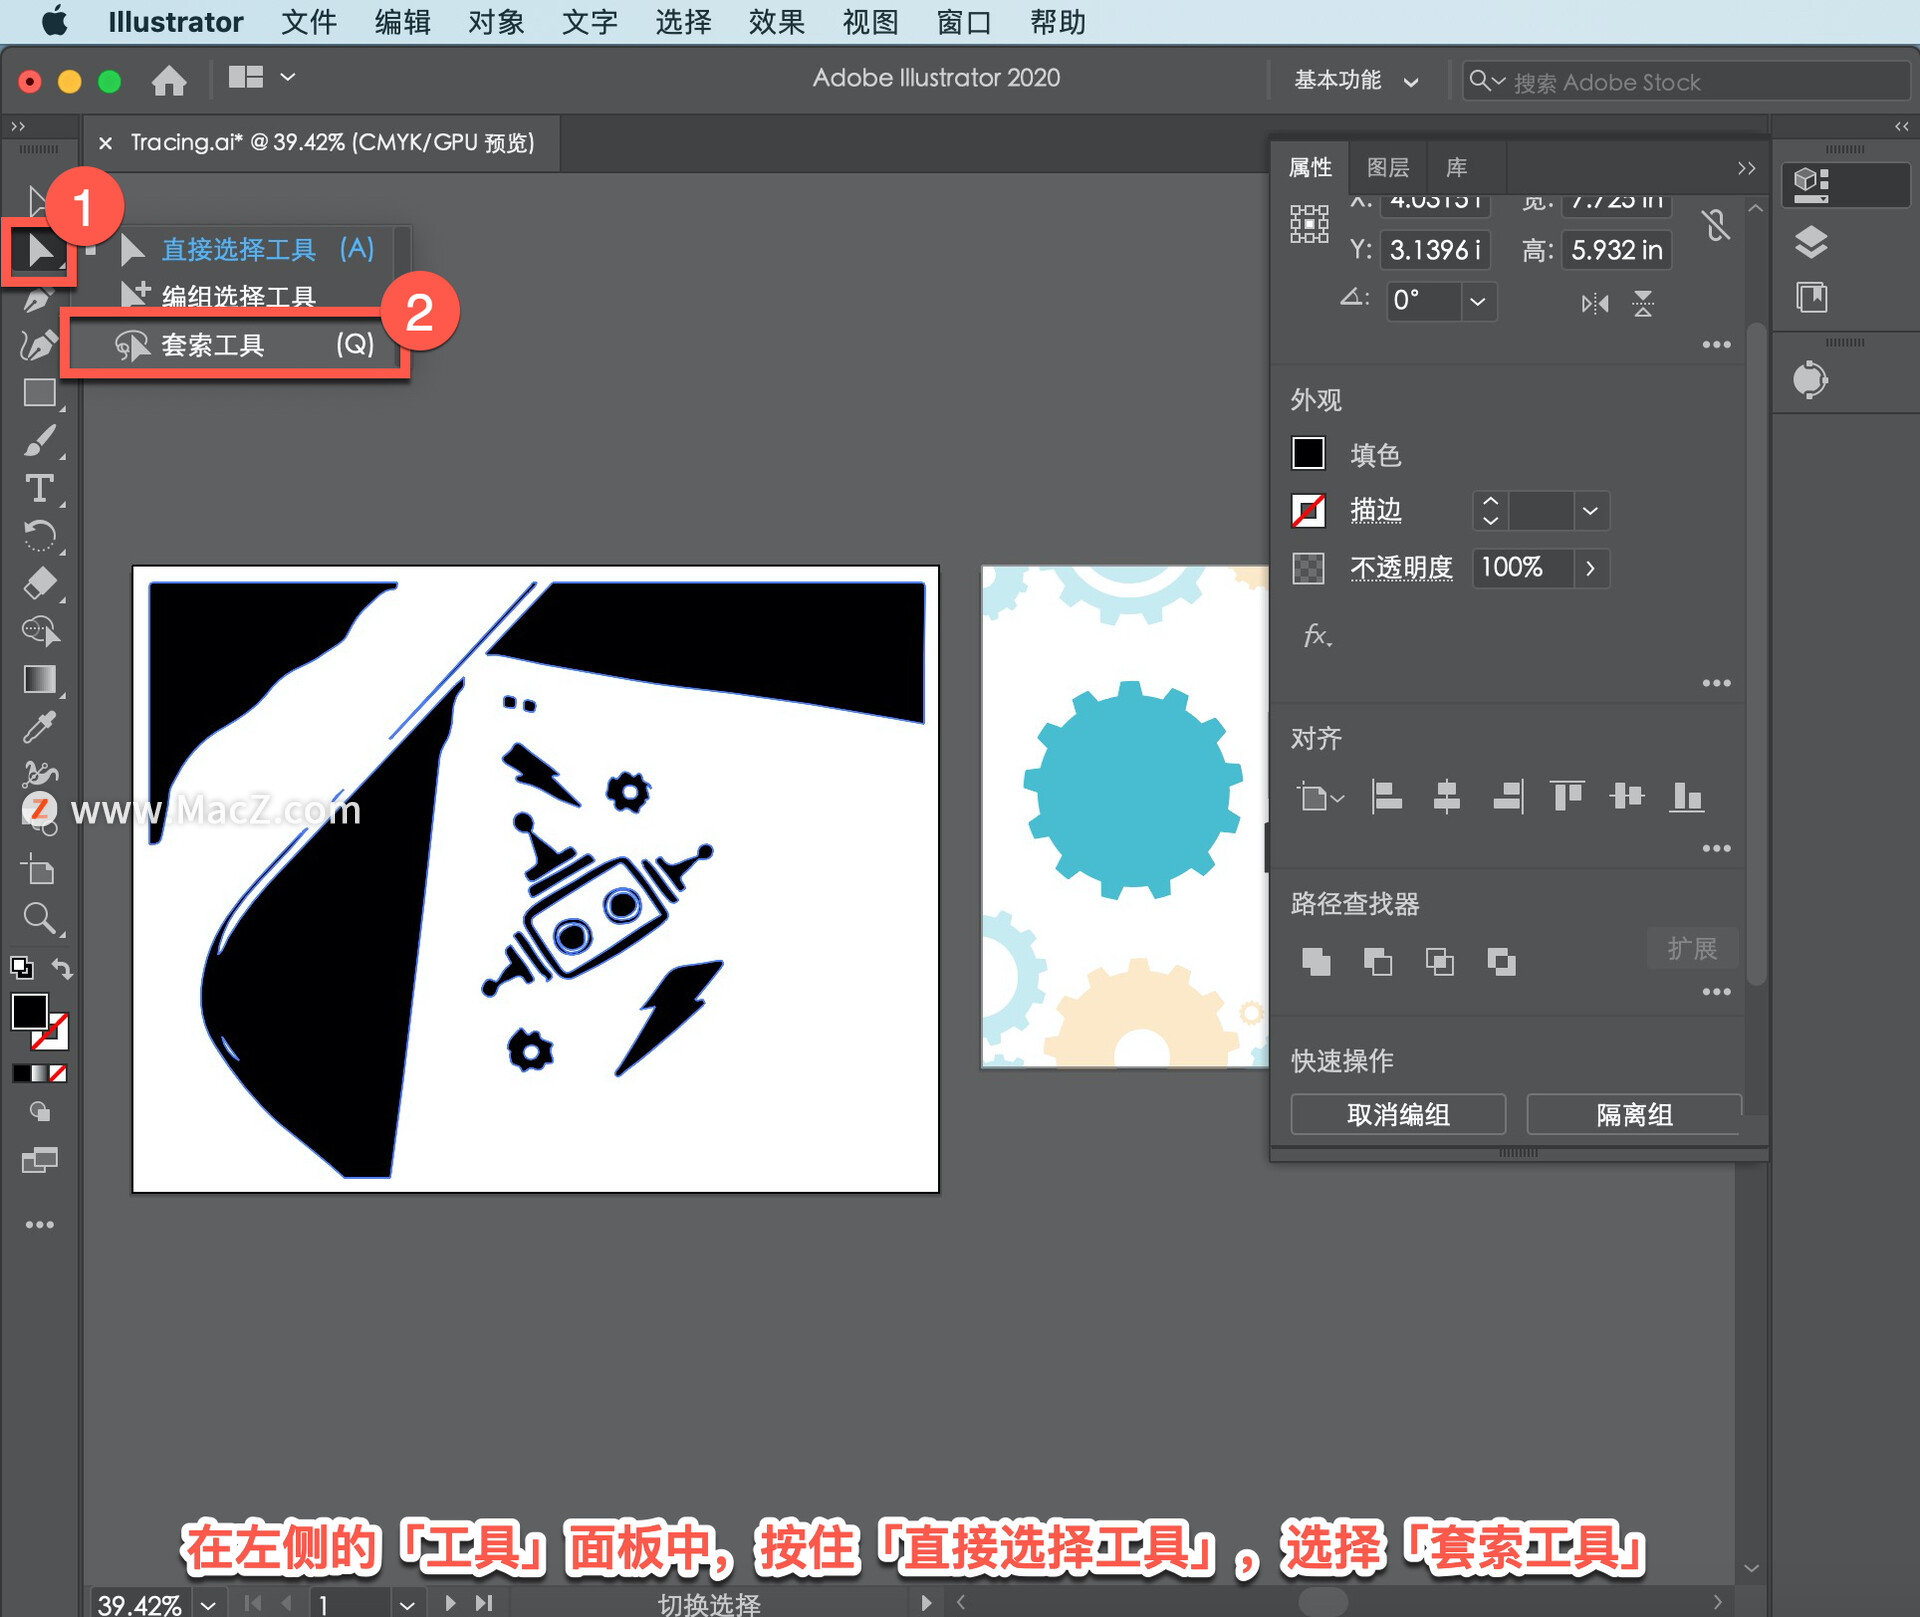Click the Adobe Stock search field

coord(1685,81)
